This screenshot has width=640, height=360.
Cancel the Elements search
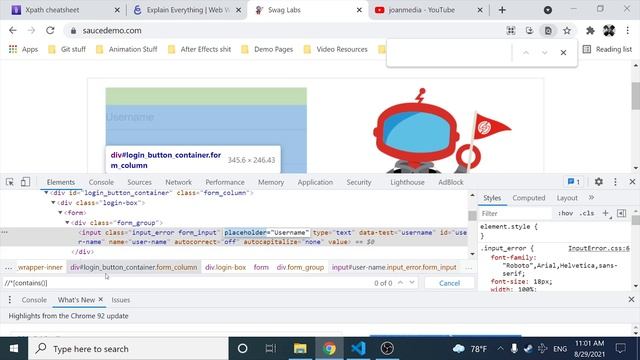pos(449,283)
